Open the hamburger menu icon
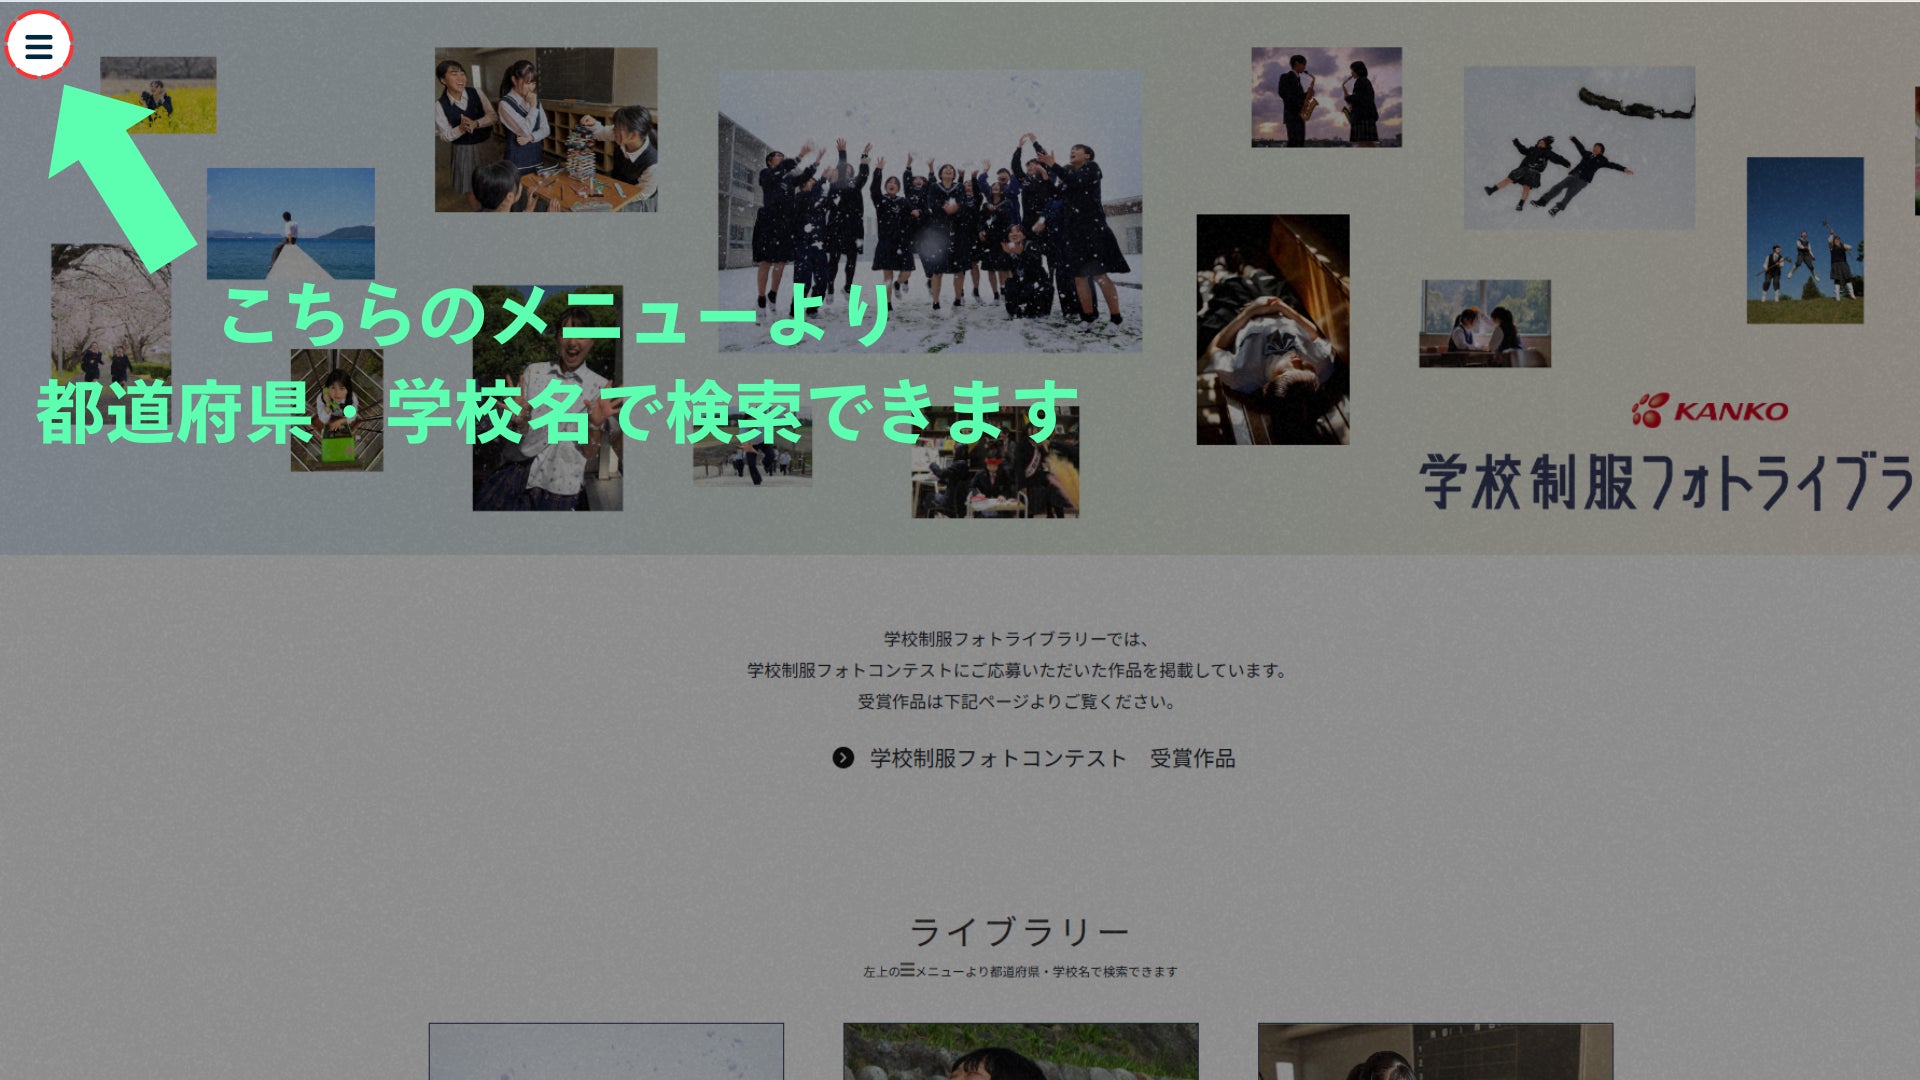The height and width of the screenshot is (1080, 1920). (39, 46)
